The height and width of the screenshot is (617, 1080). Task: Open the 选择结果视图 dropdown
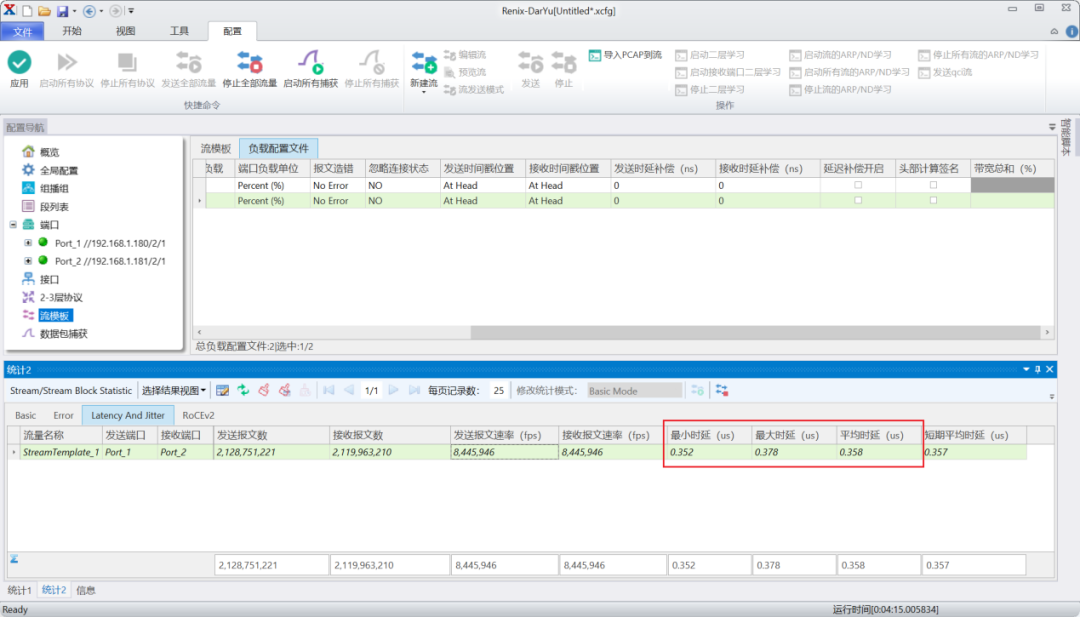(174, 390)
